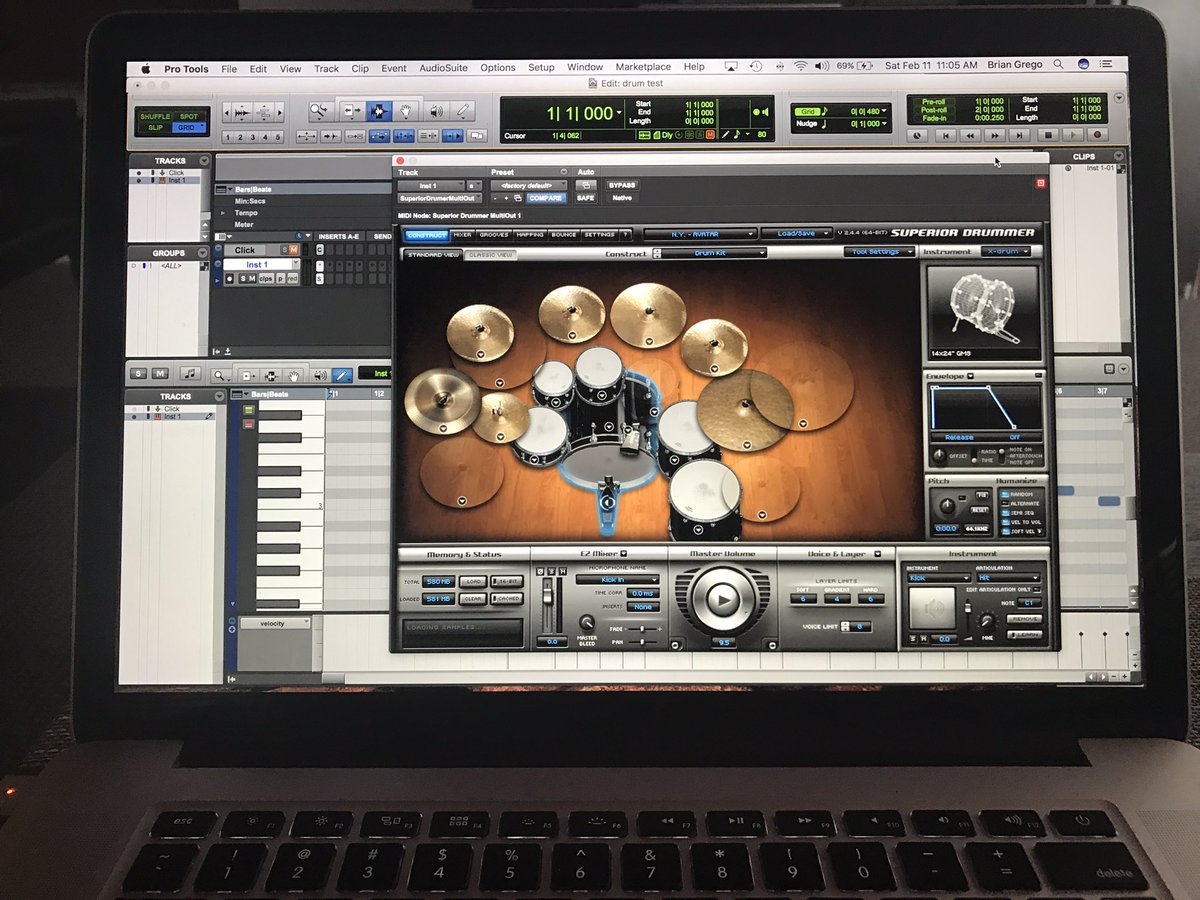The image size is (1200, 900).
Task: Switch to the MIXER tab
Action: pyautogui.click(x=462, y=235)
